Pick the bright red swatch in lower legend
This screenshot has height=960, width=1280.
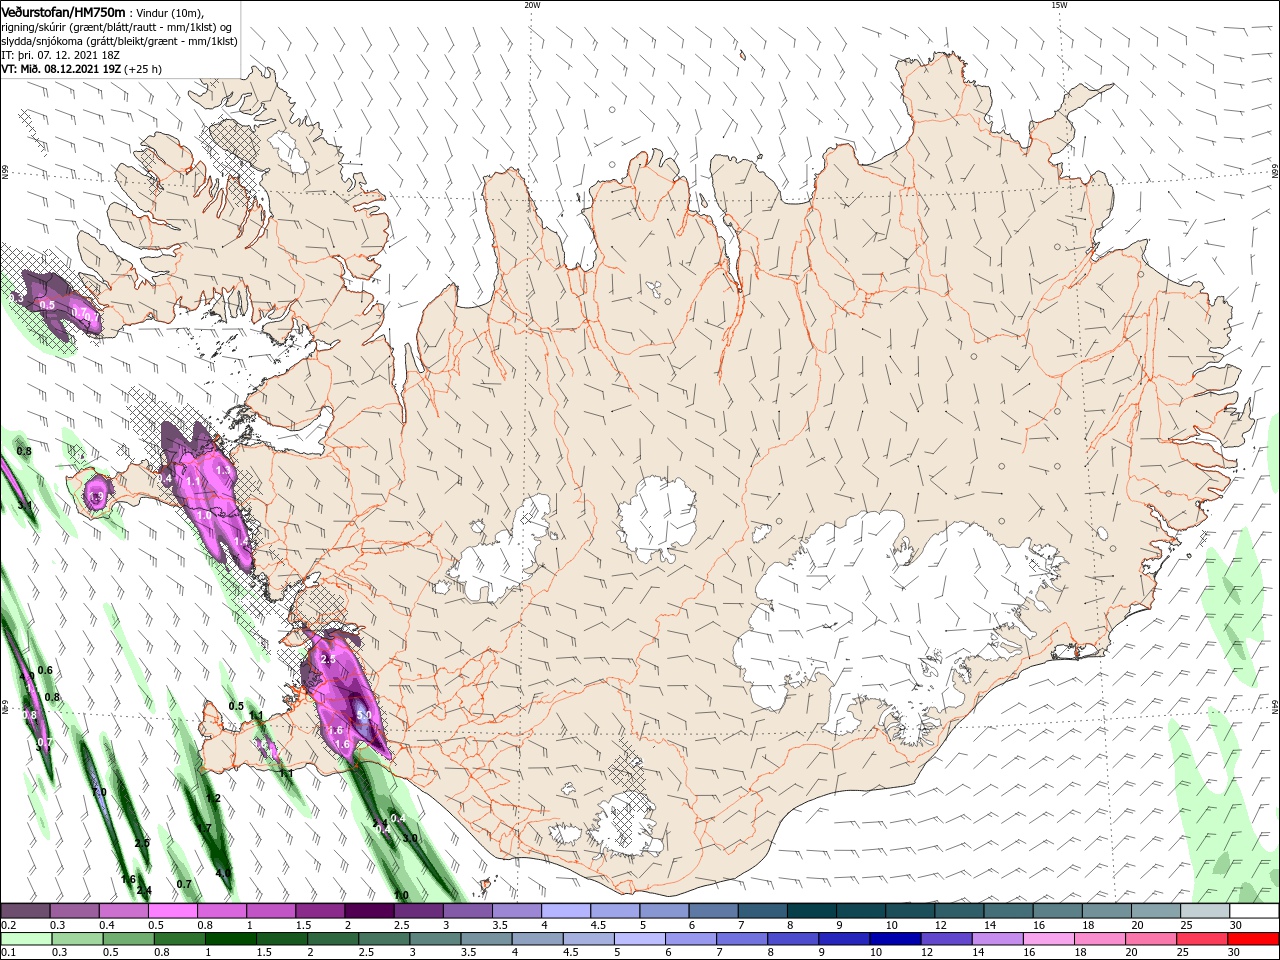coord(1255,939)
